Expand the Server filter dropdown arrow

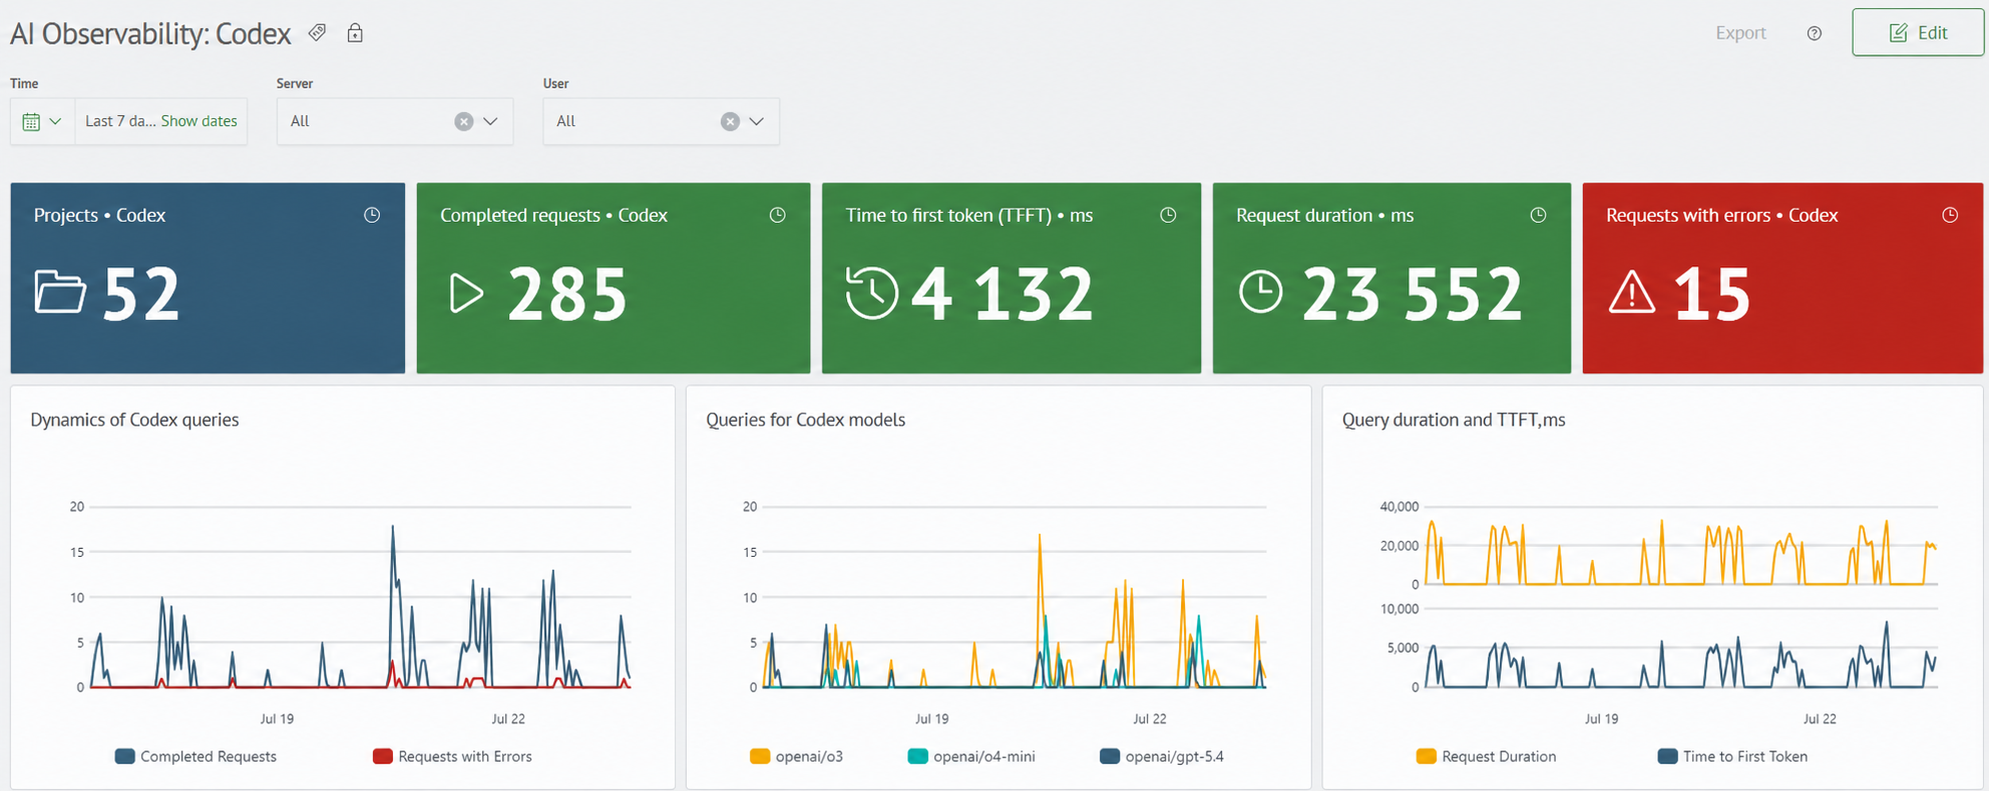click(x=491, y=121)
